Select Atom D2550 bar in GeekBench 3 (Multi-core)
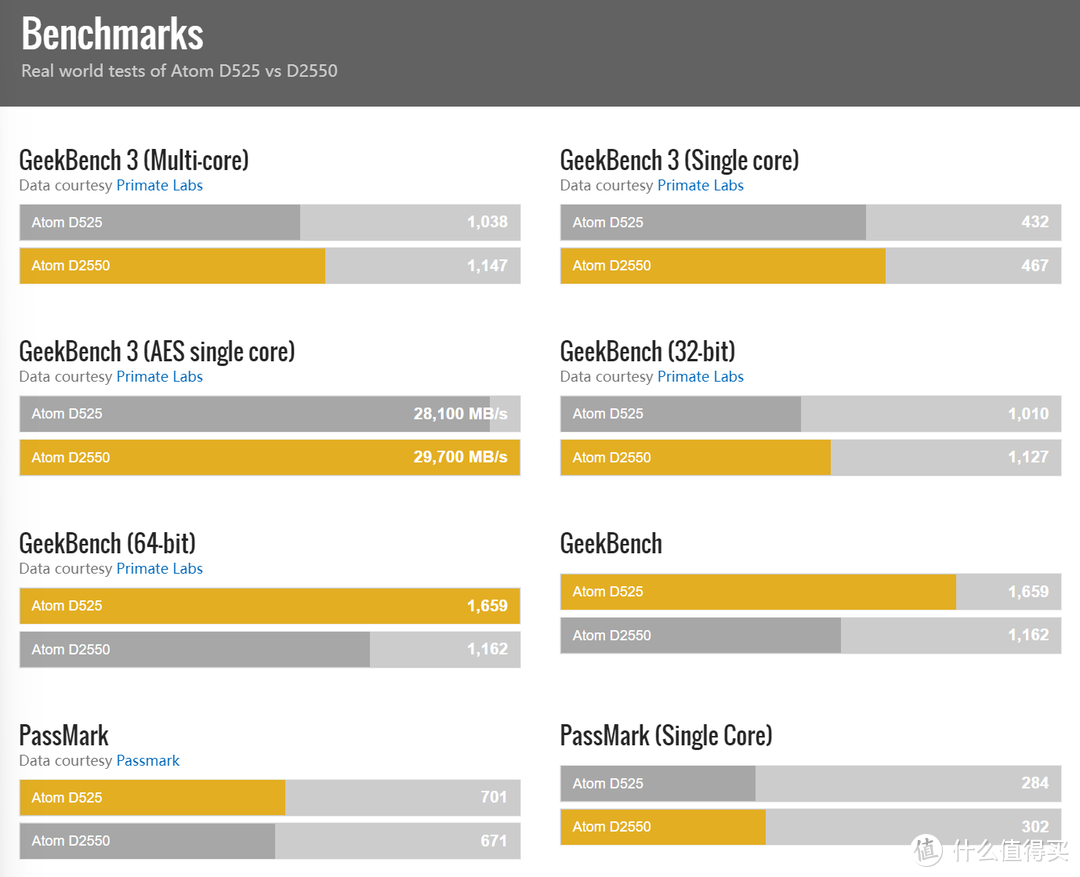 172,266
